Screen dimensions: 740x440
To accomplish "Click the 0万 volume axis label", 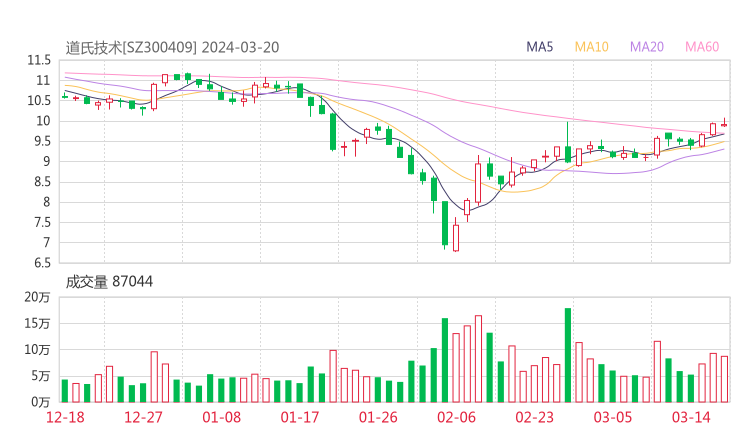I will [x=41, y=402].
